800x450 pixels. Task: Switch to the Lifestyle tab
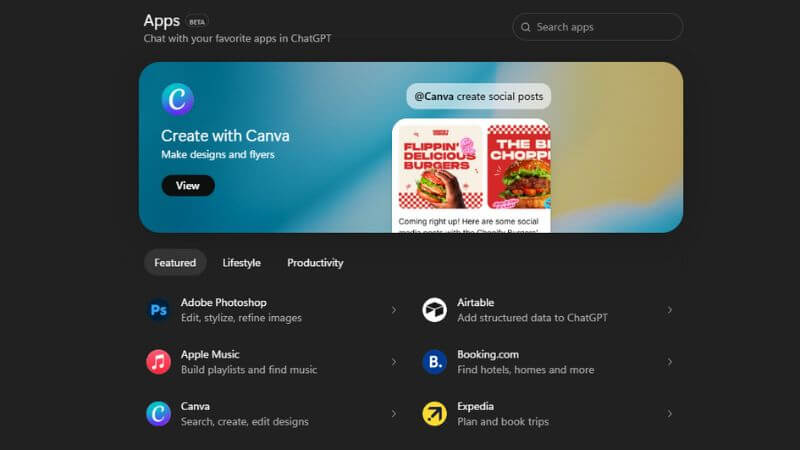(x=241, y=263)
